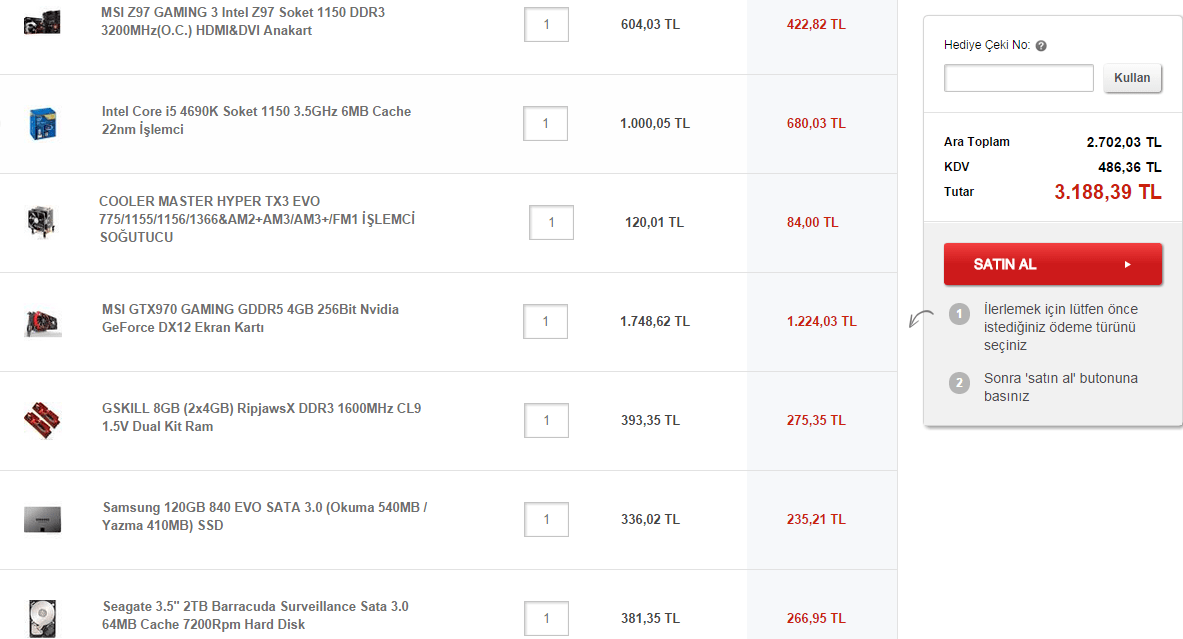Open the MSI GTX970 GAMING product link
The width and height of the screenshot is (1183, 639).
[250, 318]
